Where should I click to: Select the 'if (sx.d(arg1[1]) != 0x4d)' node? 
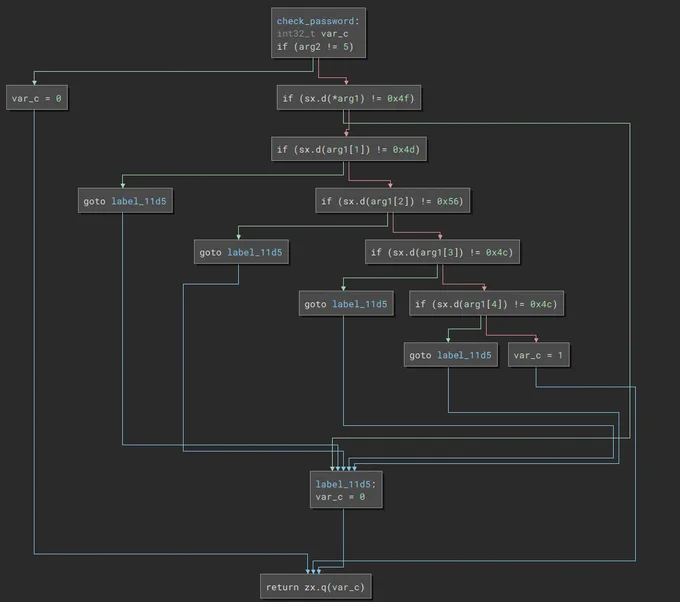(x=349, y=149)
